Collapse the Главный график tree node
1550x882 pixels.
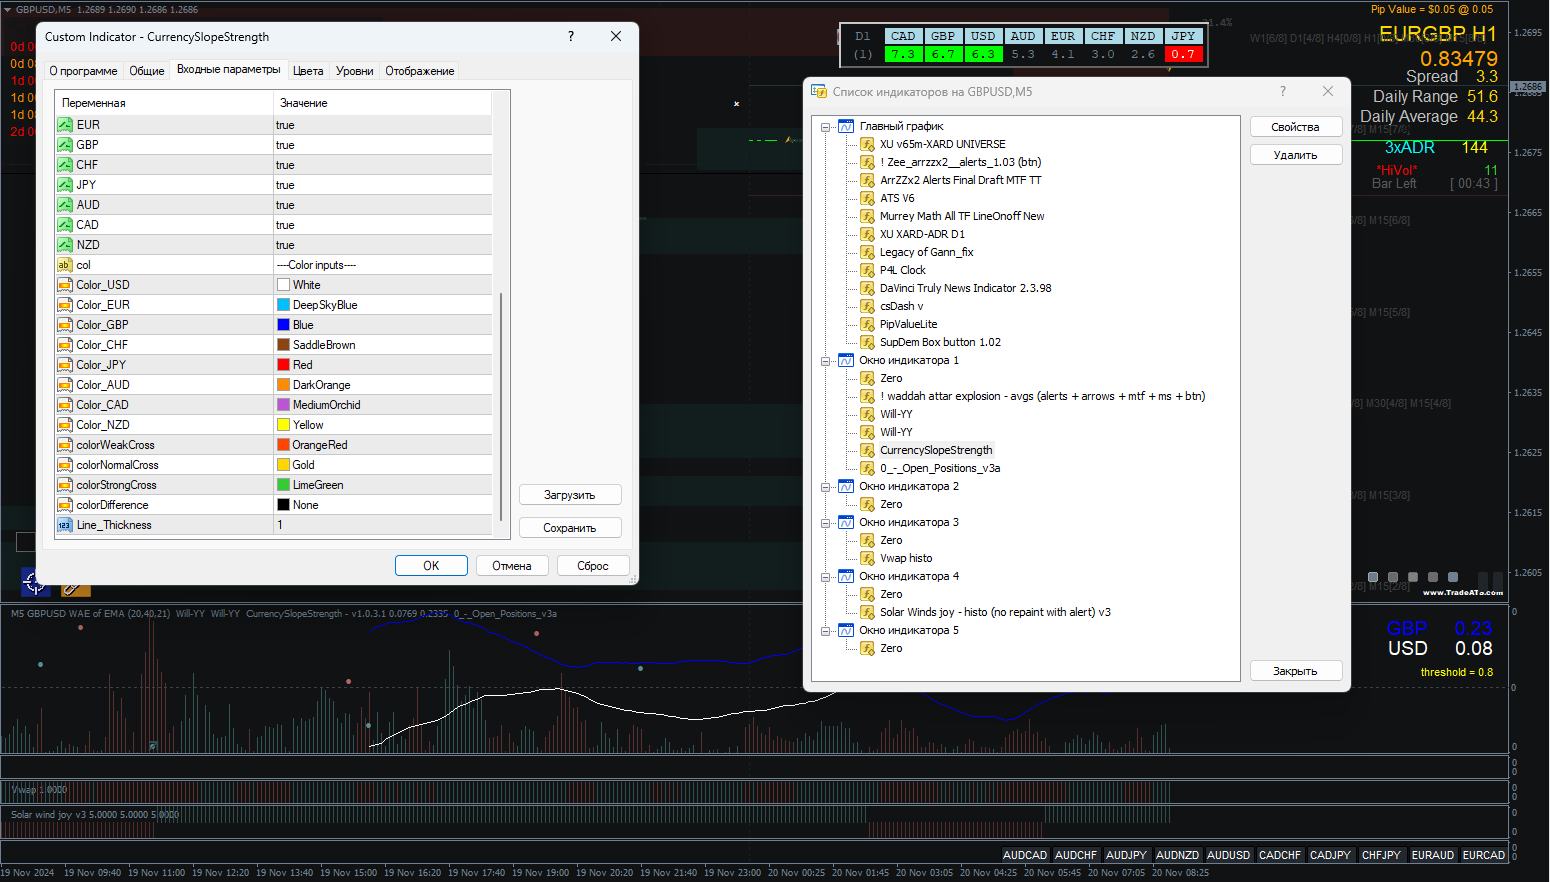click(x=826, y=127)
